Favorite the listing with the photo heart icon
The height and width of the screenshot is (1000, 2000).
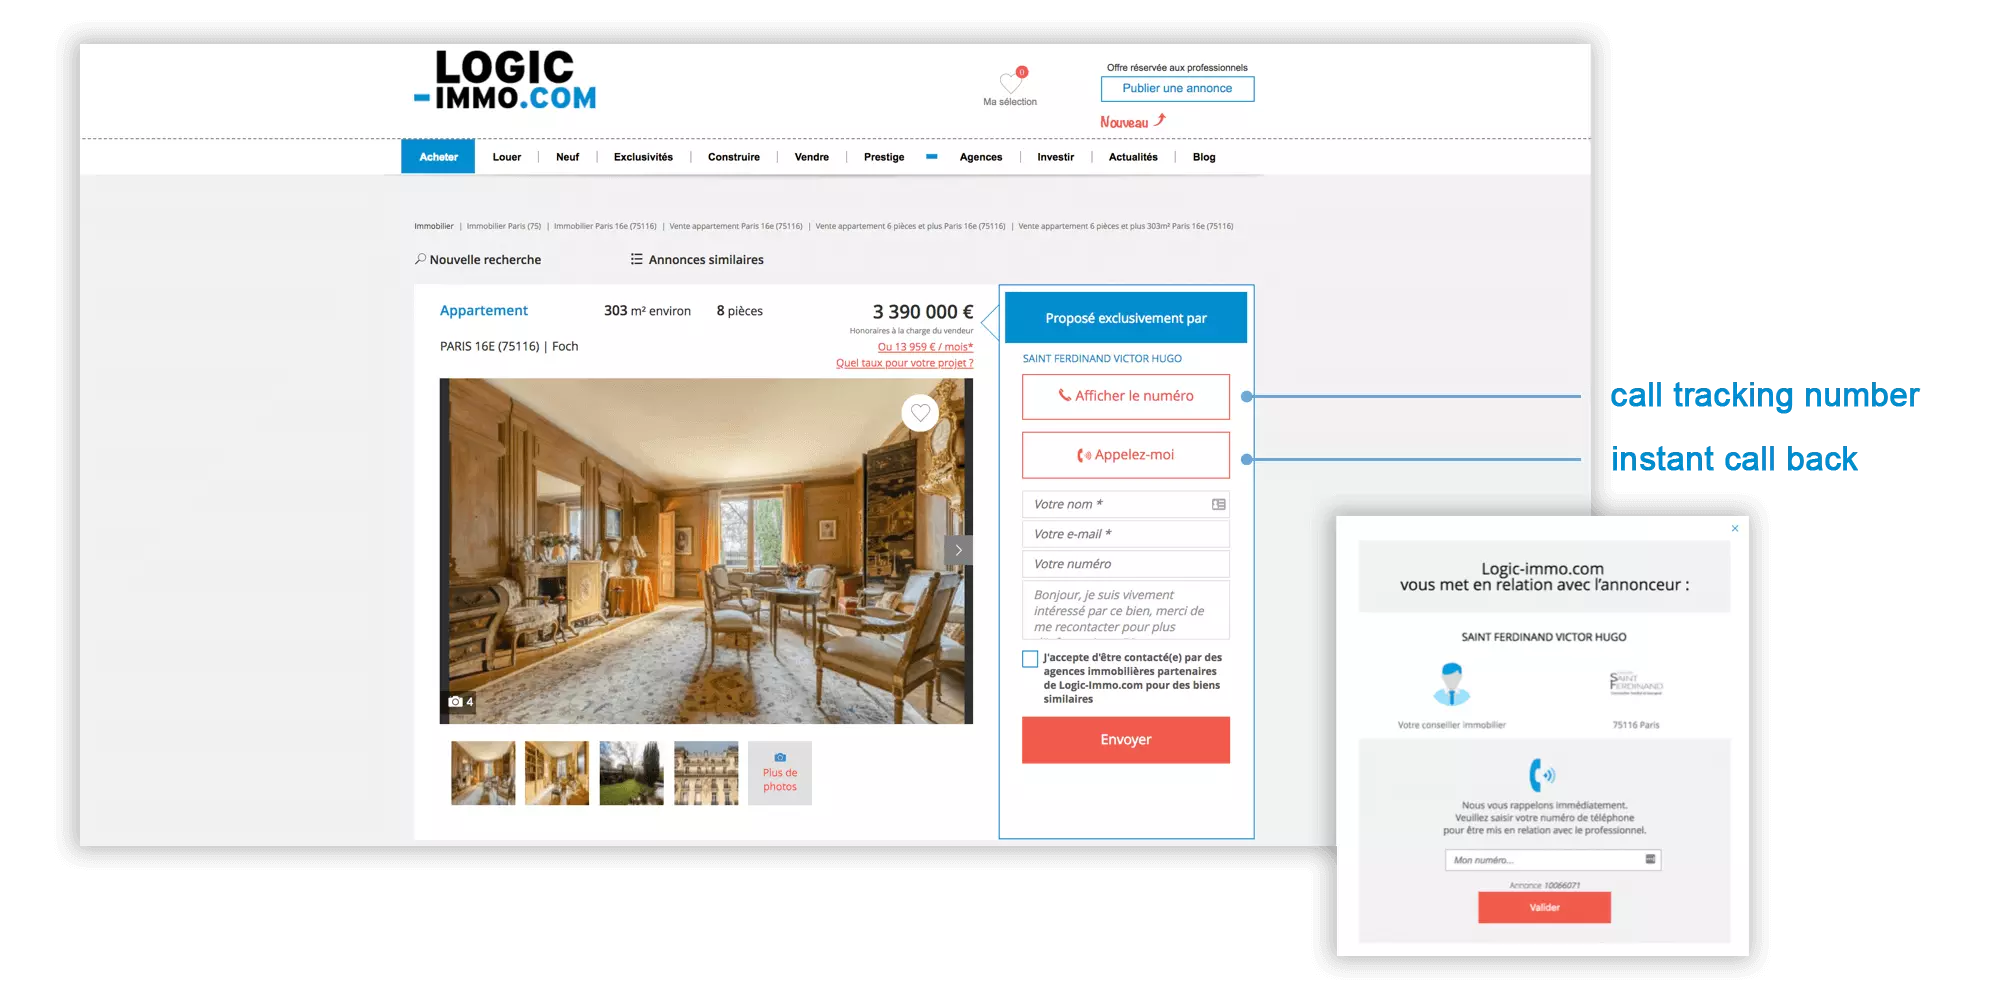[920, 413]
